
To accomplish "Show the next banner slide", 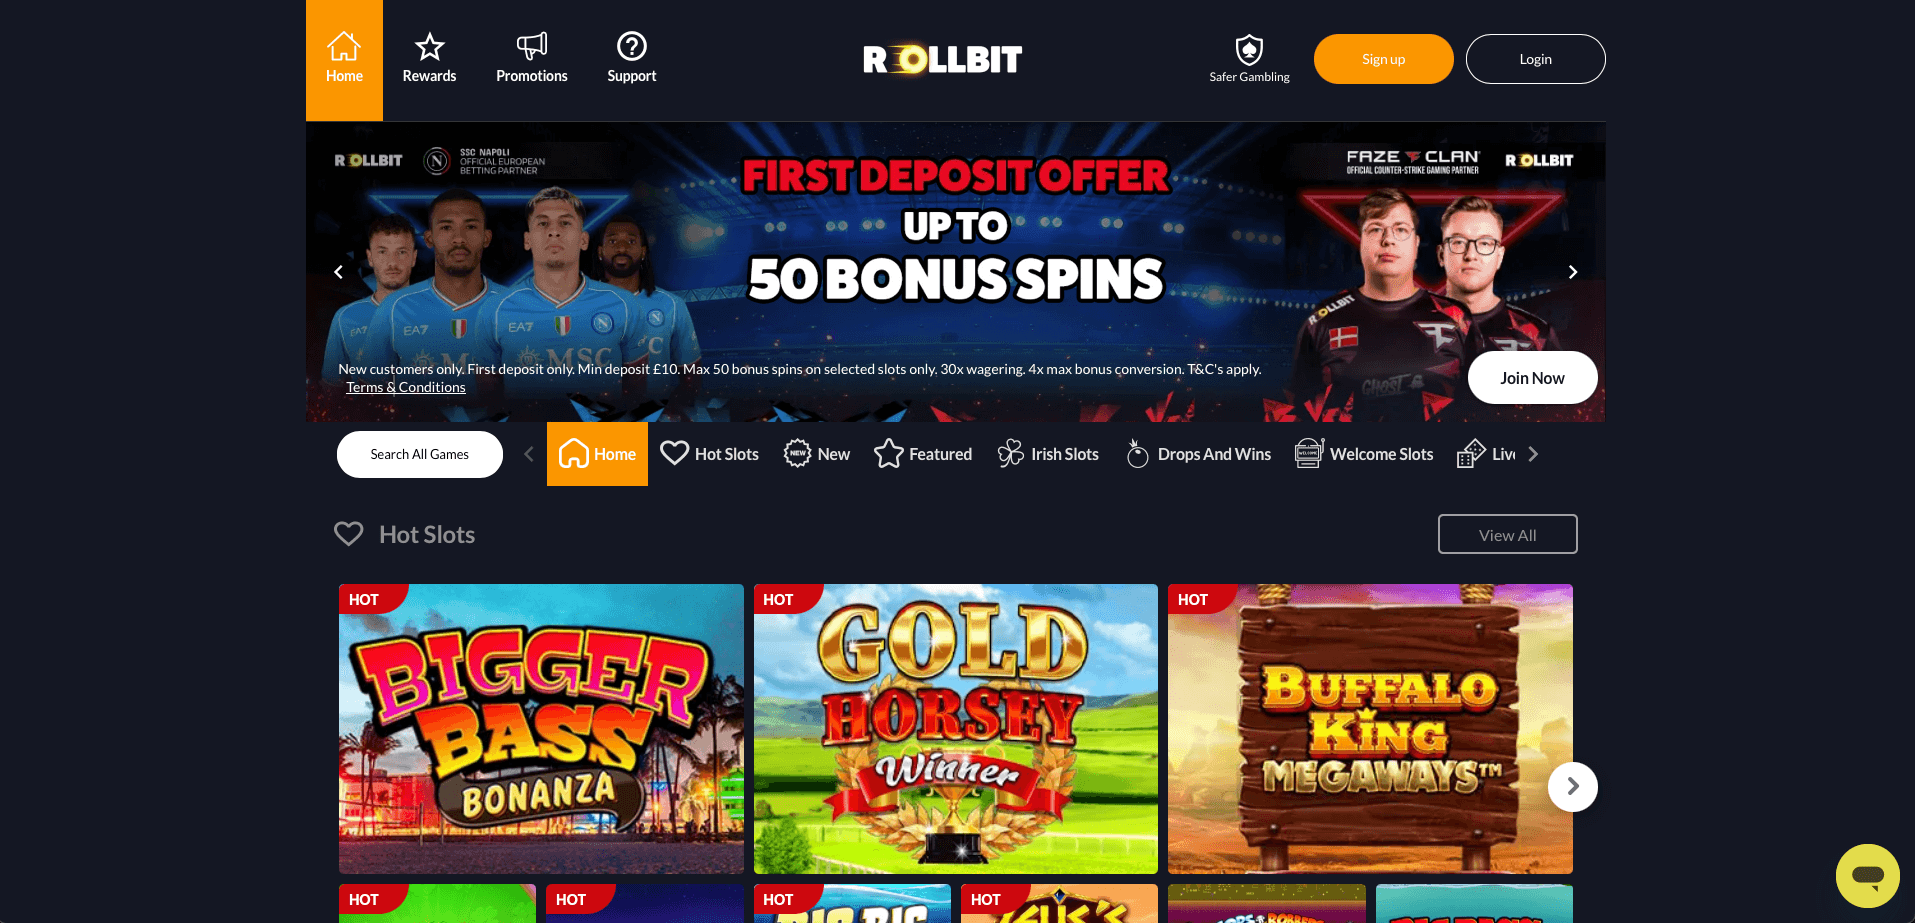I will (1572, 272).
